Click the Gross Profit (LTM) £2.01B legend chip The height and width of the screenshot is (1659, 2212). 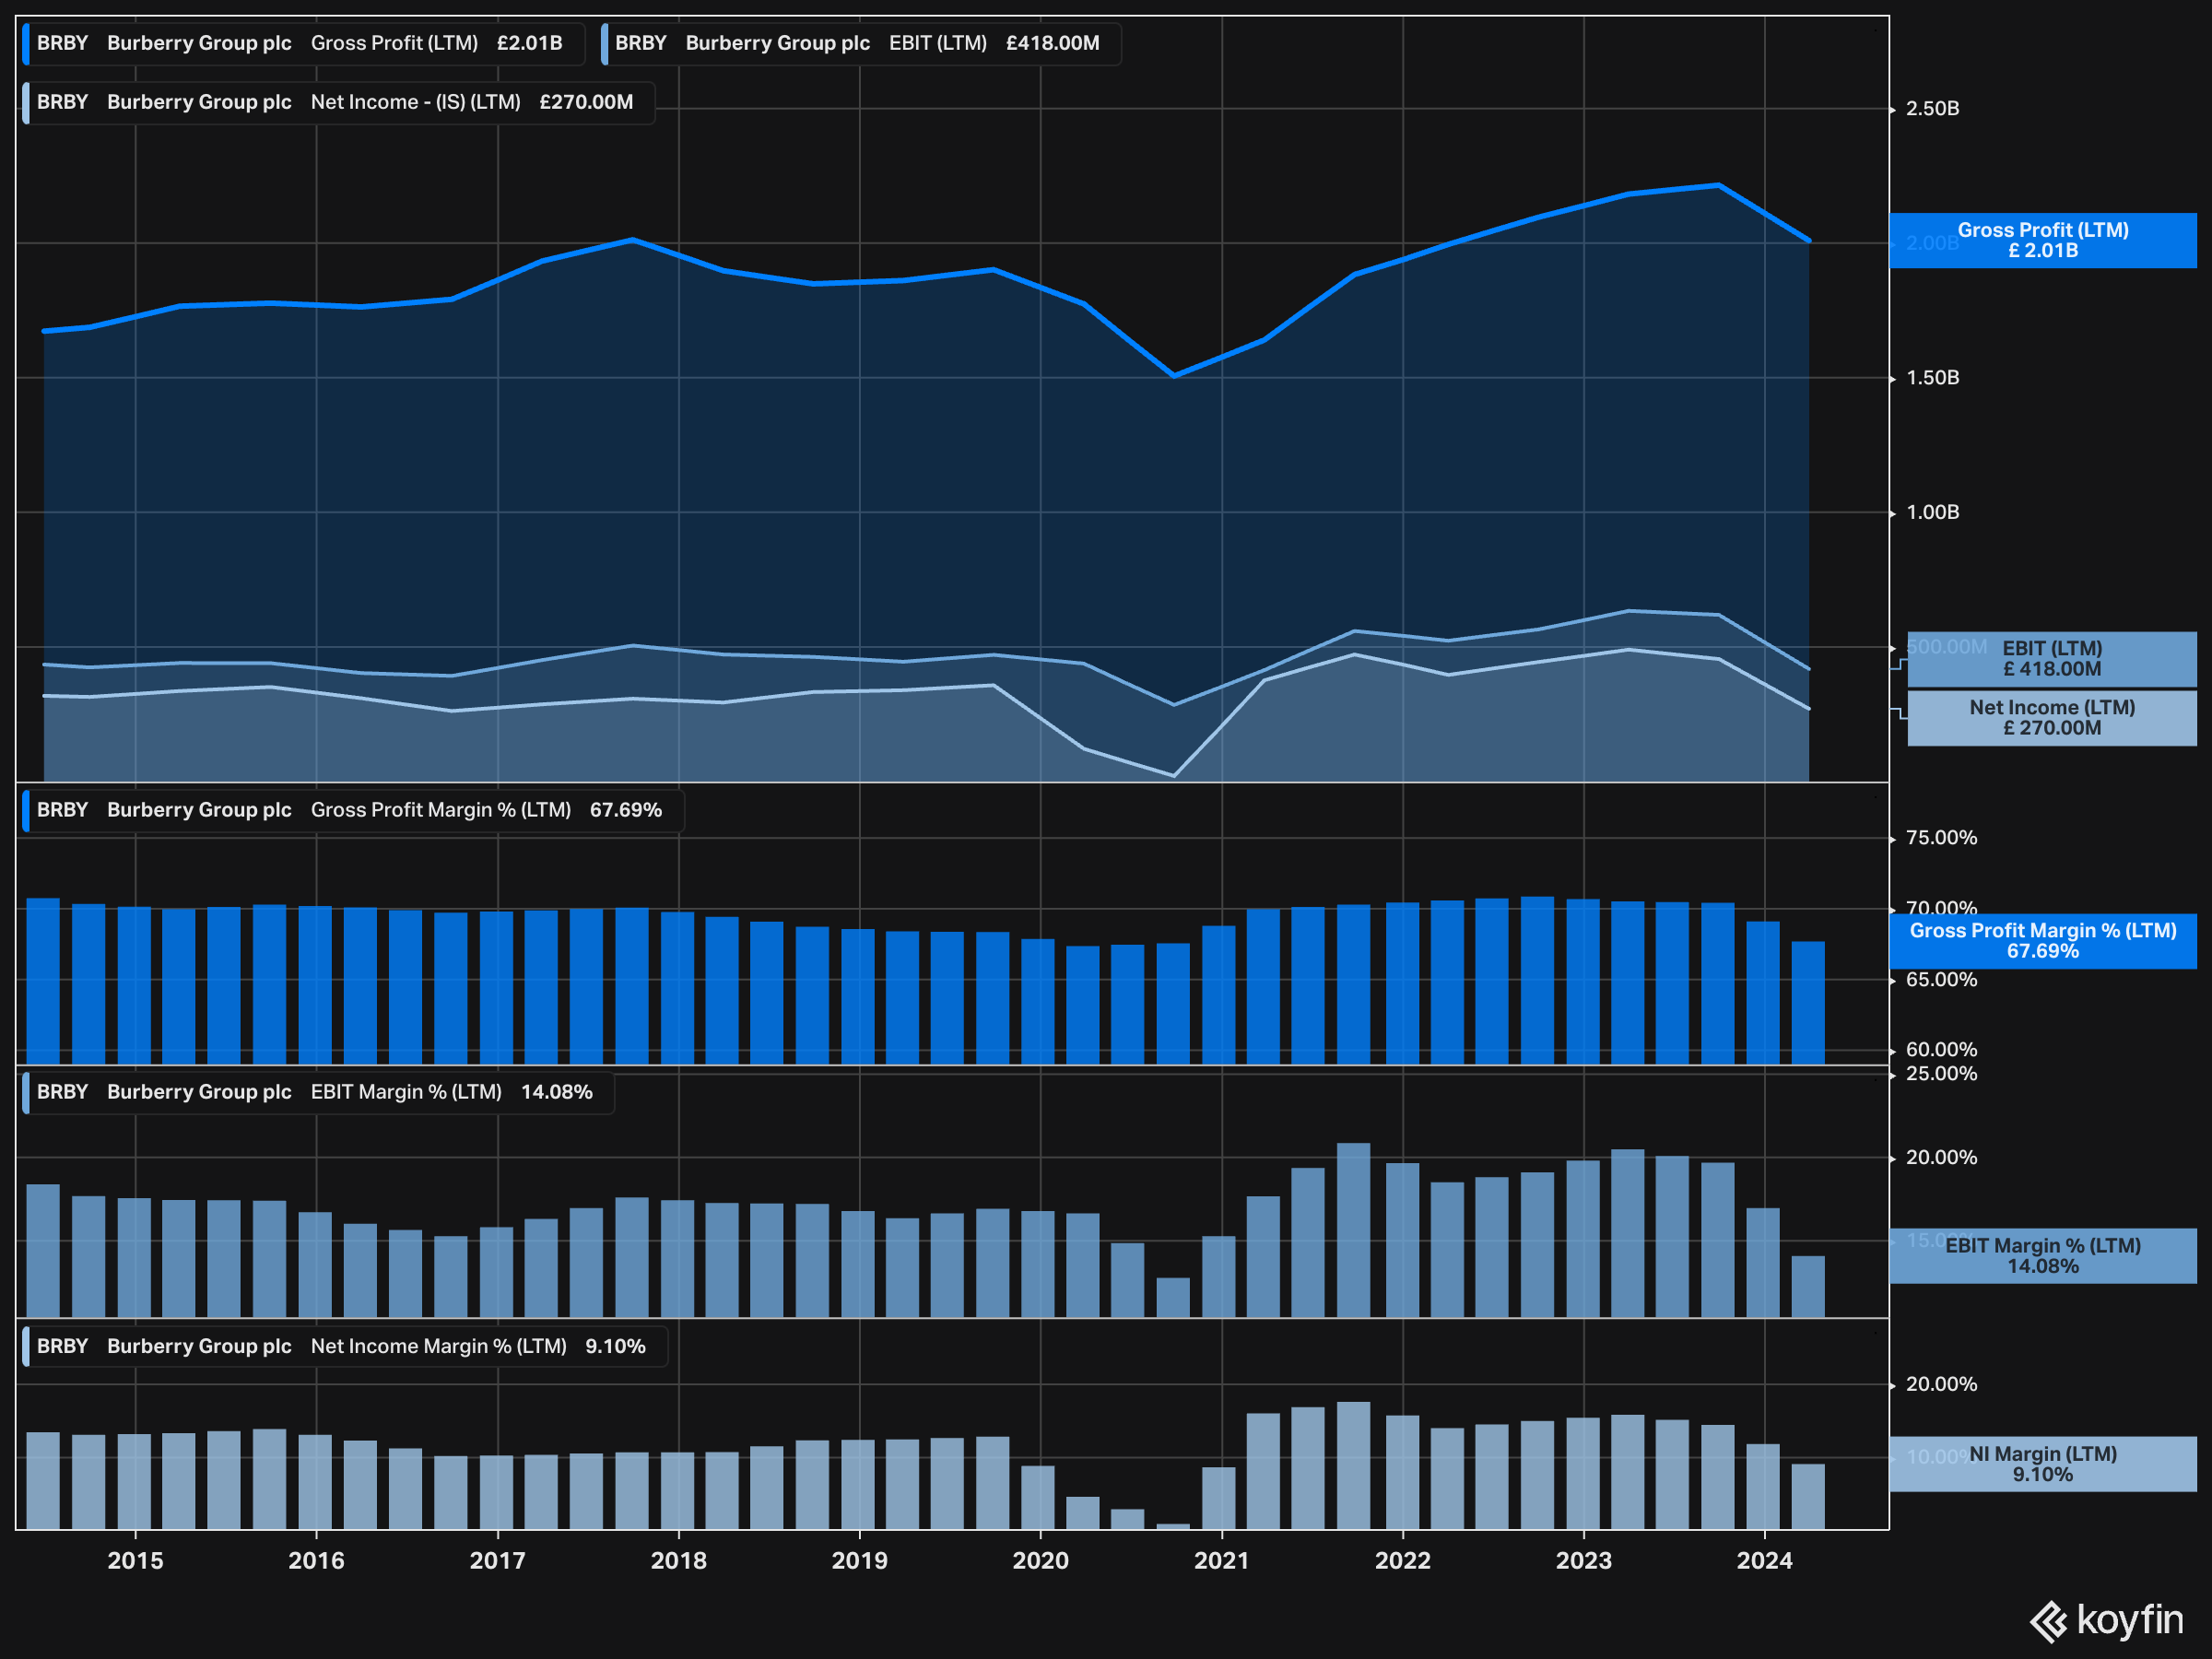tap(303, 43)
